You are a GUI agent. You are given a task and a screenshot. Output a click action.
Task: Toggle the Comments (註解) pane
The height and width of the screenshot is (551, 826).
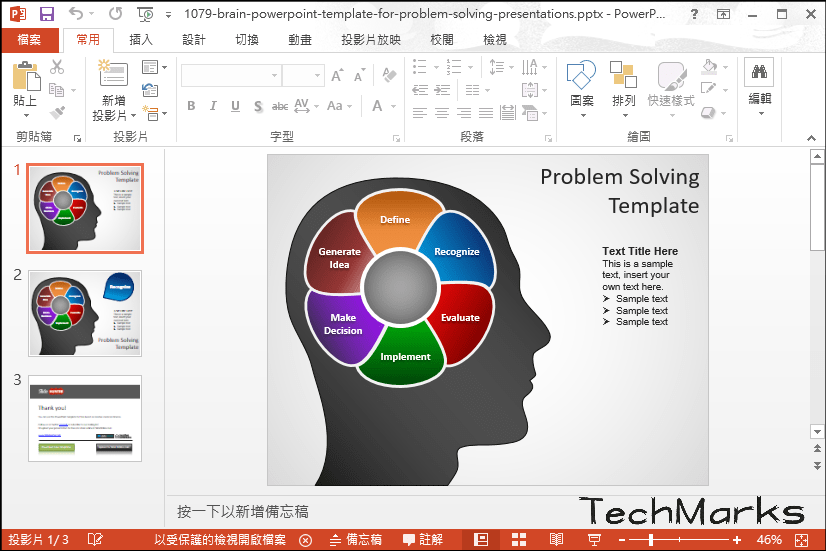[x=423, y=539]
